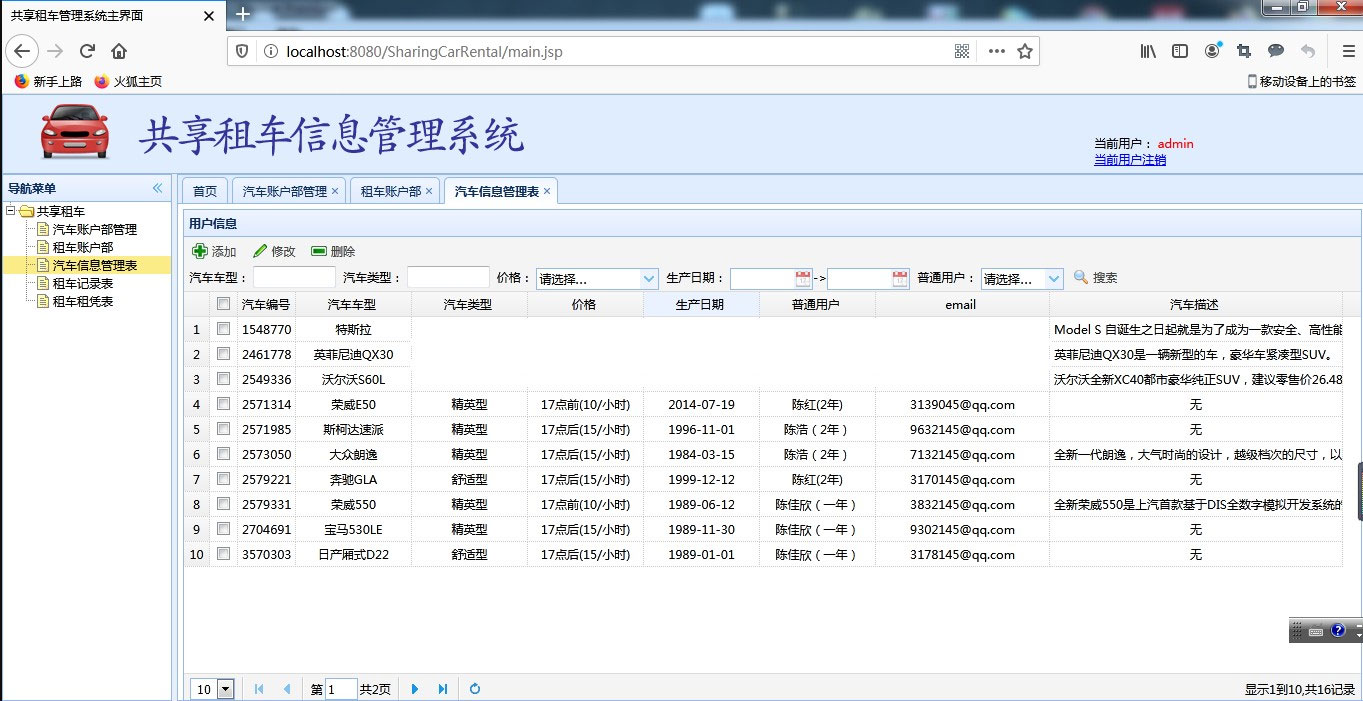Click the next page arrow icon
Viewport: 1363px width, 701px height.
coord(414,688)
